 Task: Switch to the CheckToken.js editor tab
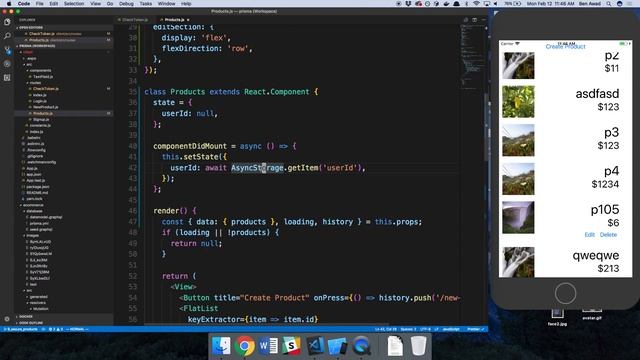[x=134, y=20]
